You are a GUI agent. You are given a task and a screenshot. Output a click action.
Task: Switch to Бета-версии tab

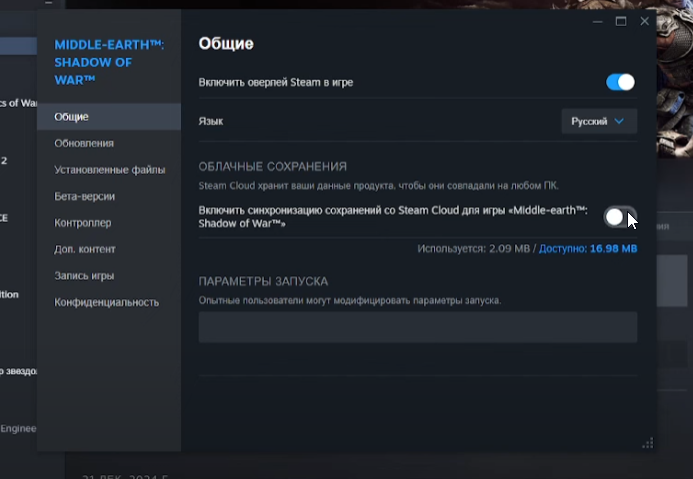(109, 196)
